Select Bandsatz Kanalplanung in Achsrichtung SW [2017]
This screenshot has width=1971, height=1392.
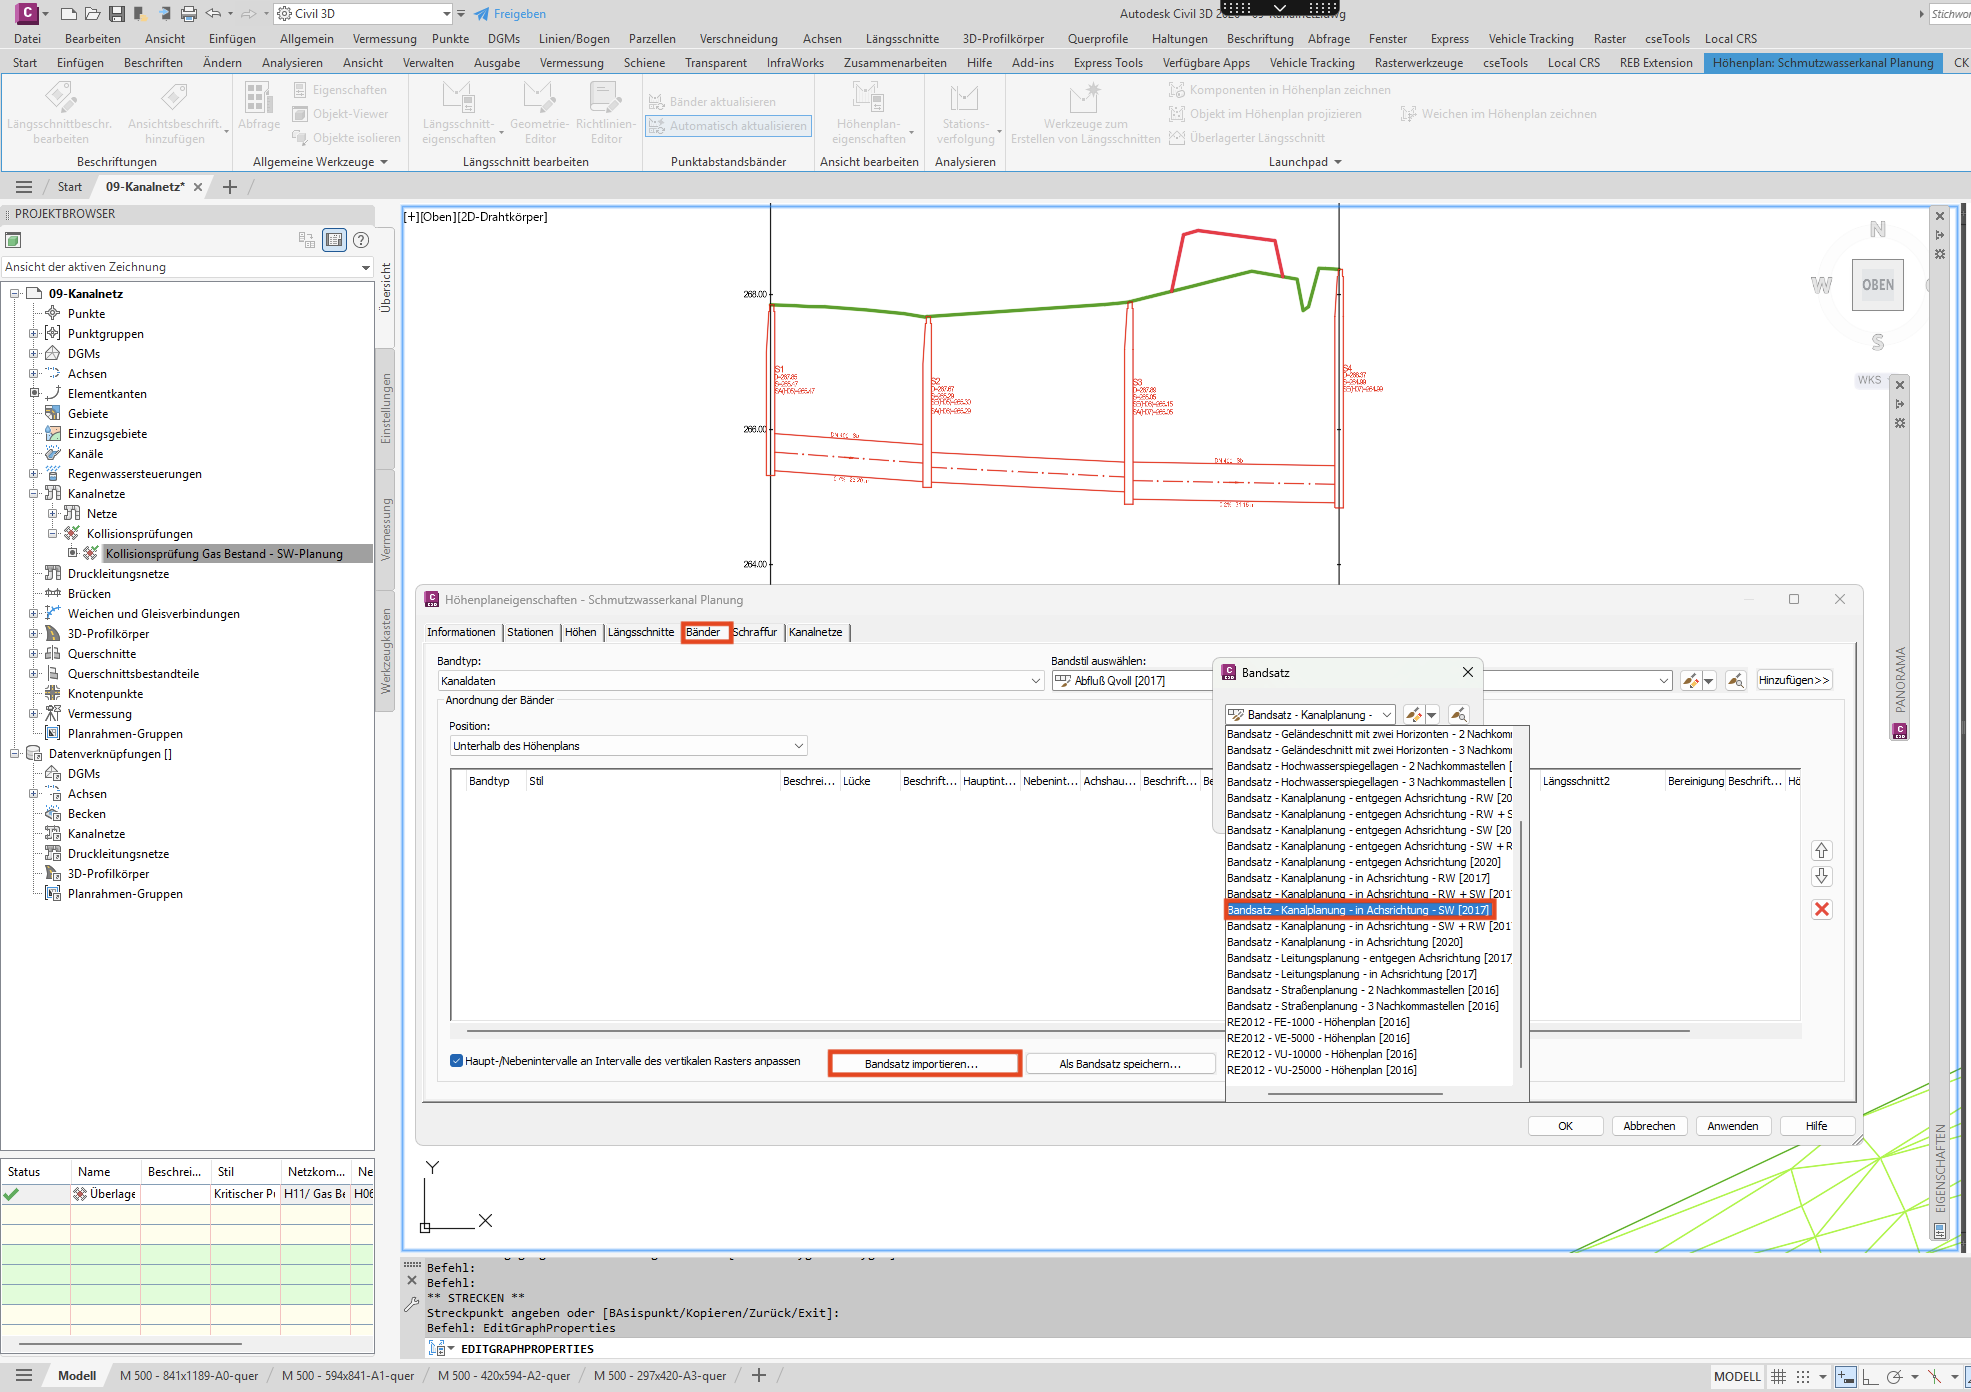(x=1359, y=910)
